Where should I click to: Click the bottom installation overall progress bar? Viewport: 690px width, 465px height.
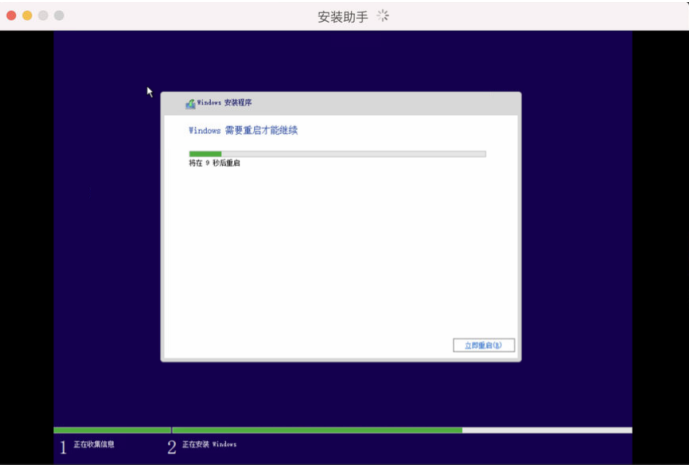[343, 430]
